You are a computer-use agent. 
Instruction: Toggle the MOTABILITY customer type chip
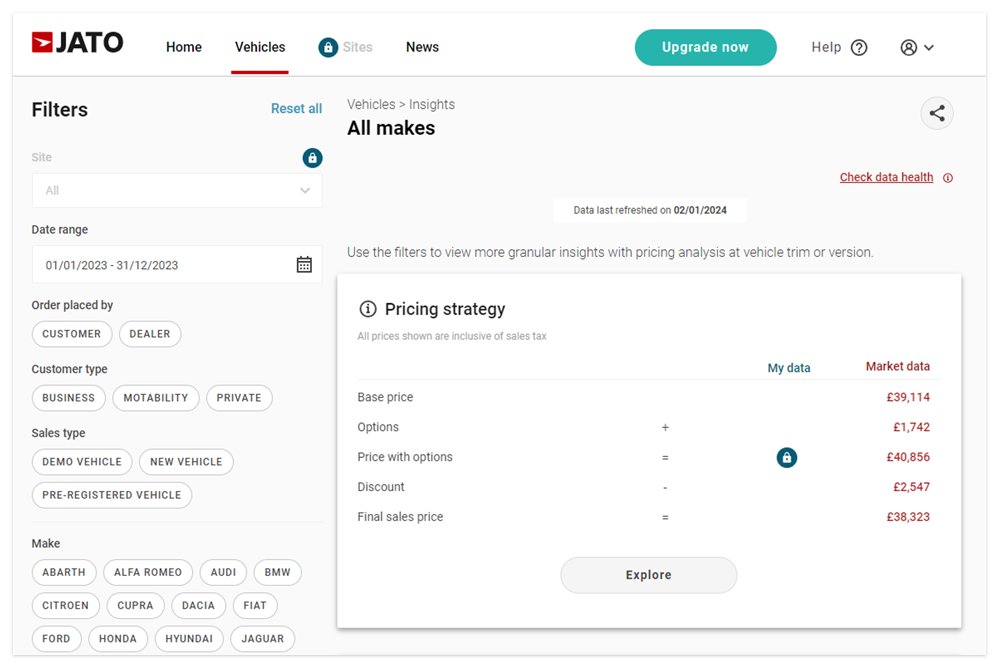(x=156, y=398)
